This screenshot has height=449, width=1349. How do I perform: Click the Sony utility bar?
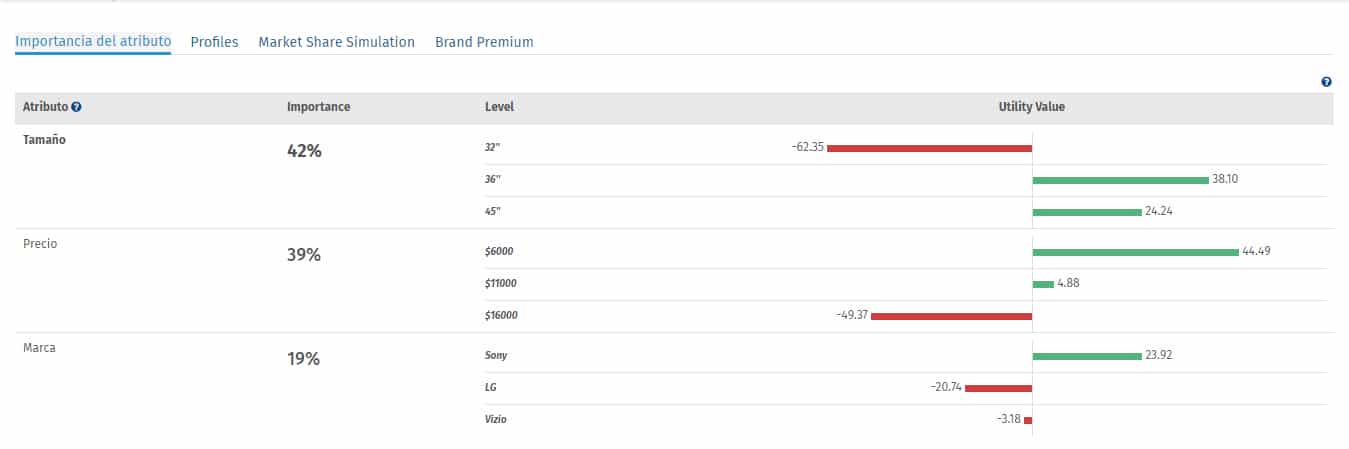pyautogui.click(x=1087, y=356)
